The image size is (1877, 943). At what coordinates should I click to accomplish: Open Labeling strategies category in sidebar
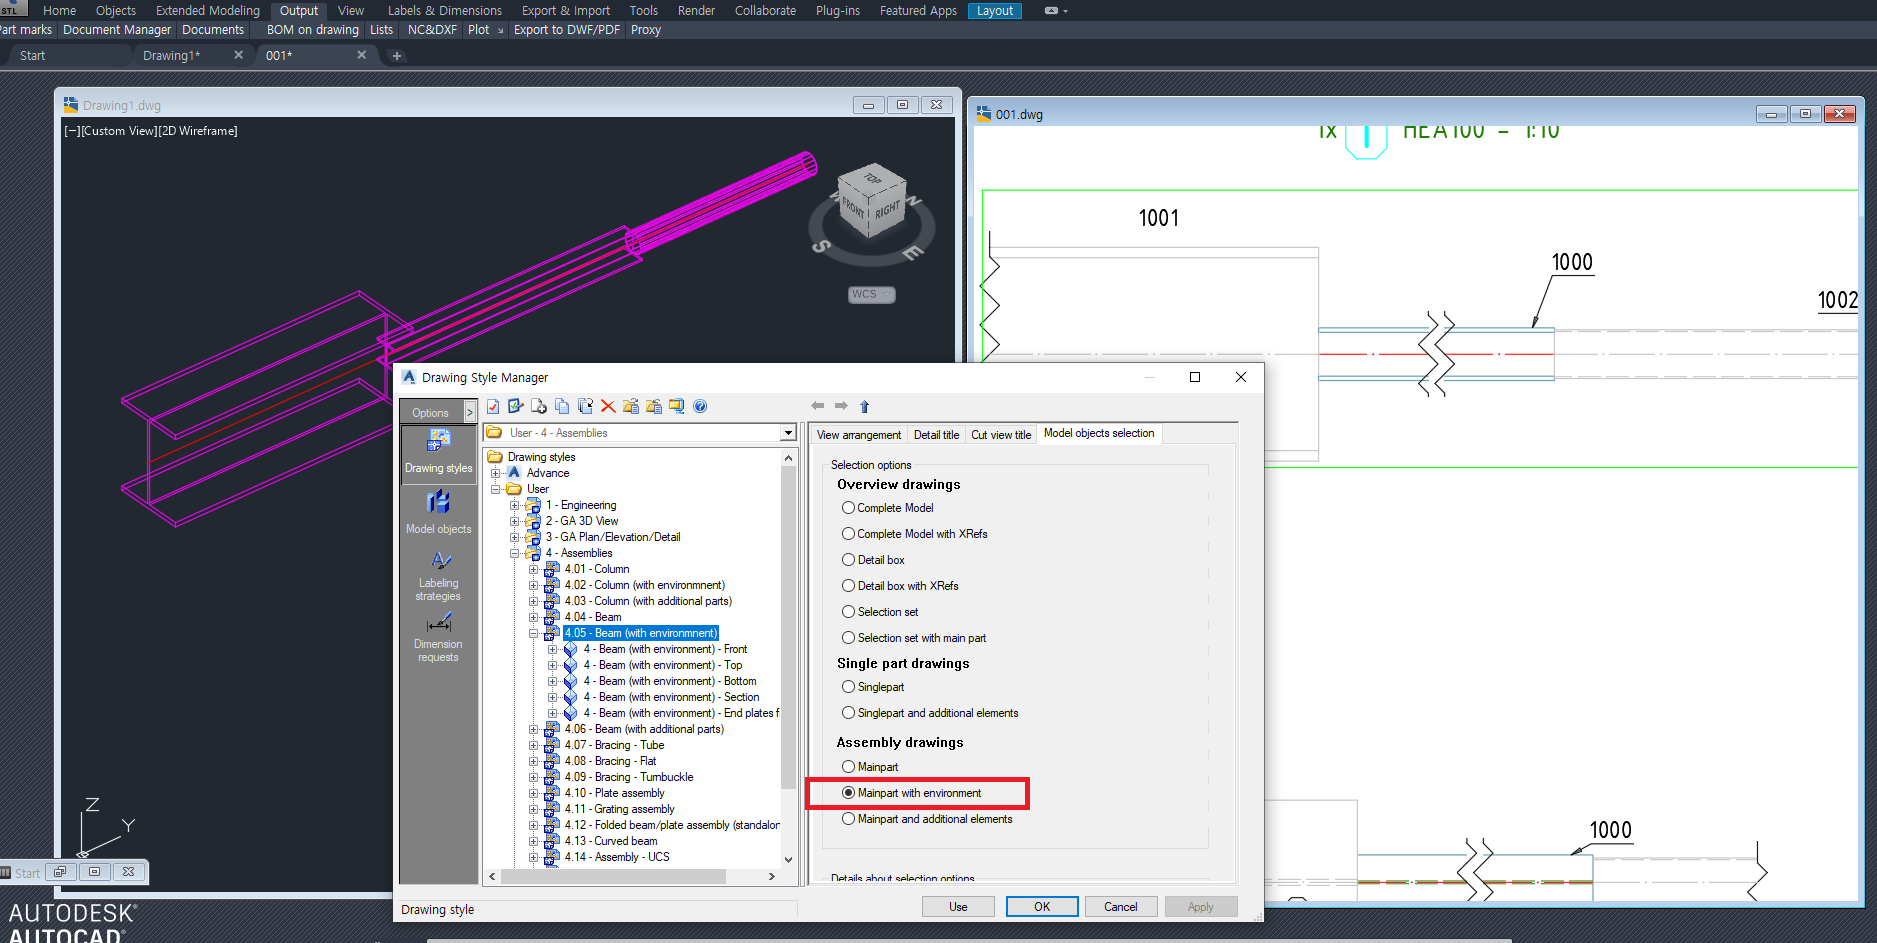439,575
